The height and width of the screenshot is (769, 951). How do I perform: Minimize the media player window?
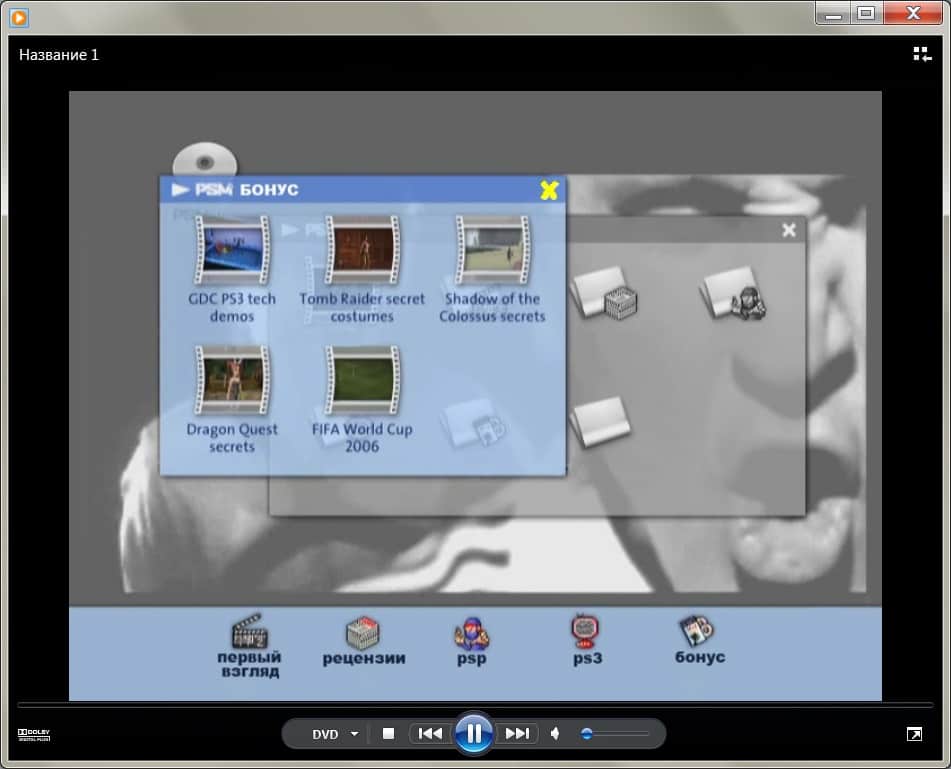click(833, 13)
